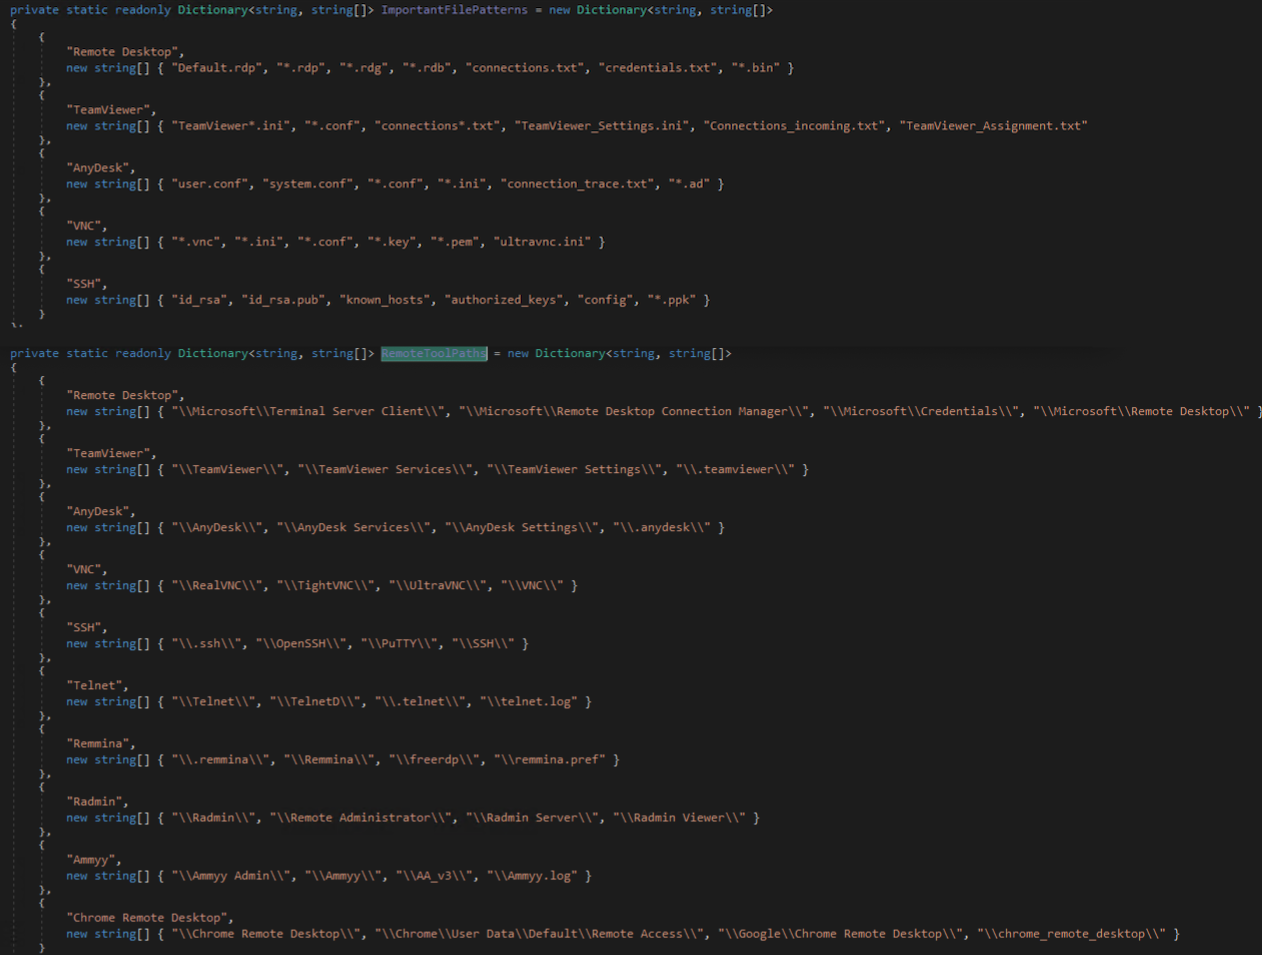
Task: Select the "\\Remote Administrator\\" path string
Action: point(361,818)
